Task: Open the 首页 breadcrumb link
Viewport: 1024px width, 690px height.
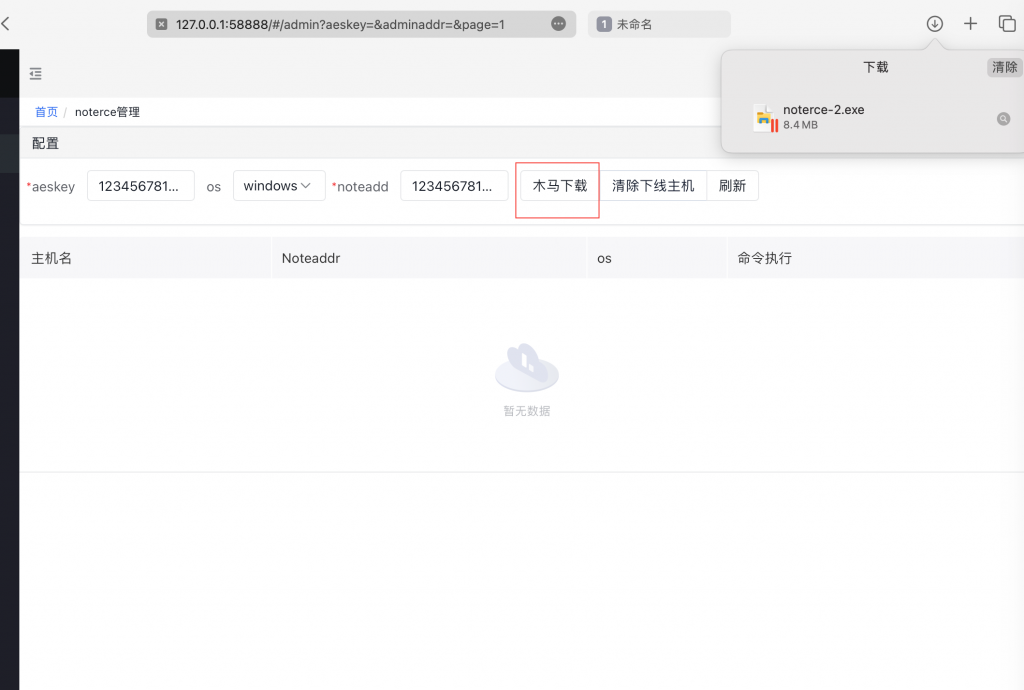Action: 45,112
